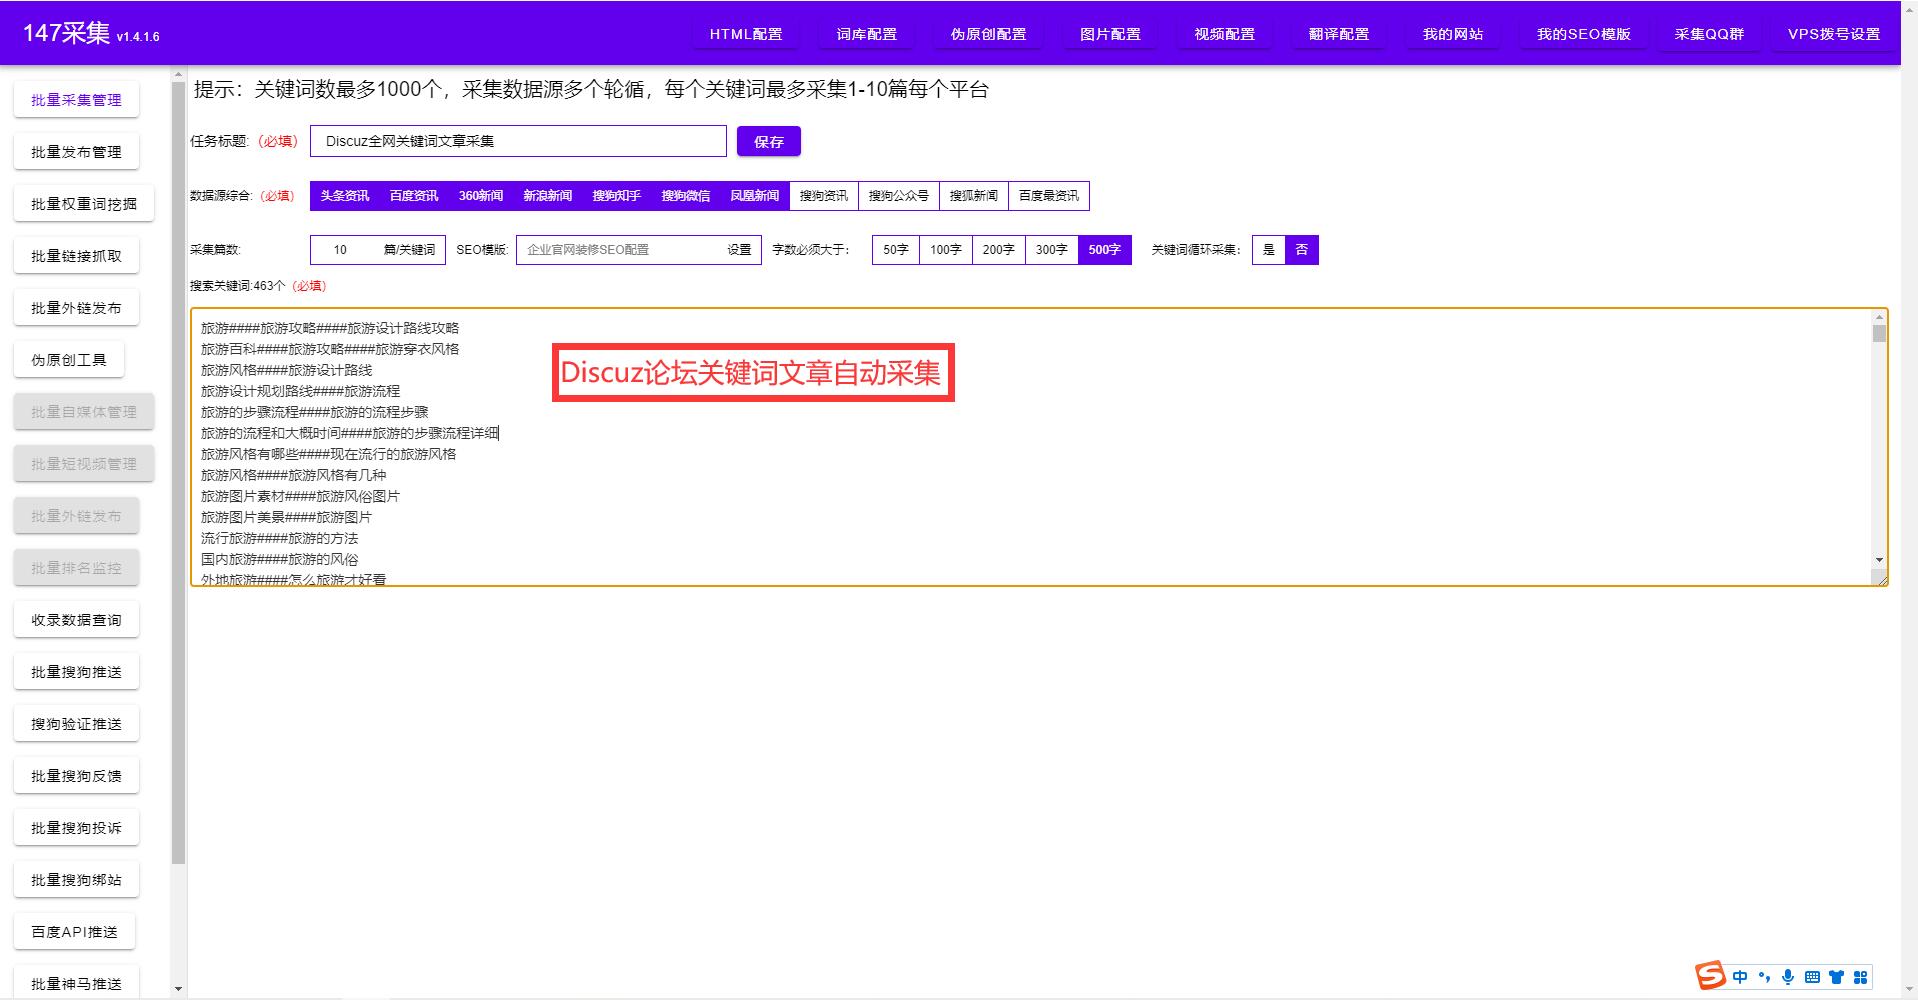
Task: Open VPS拨号设置 in the top menu
Action: tap(1834, 34)
